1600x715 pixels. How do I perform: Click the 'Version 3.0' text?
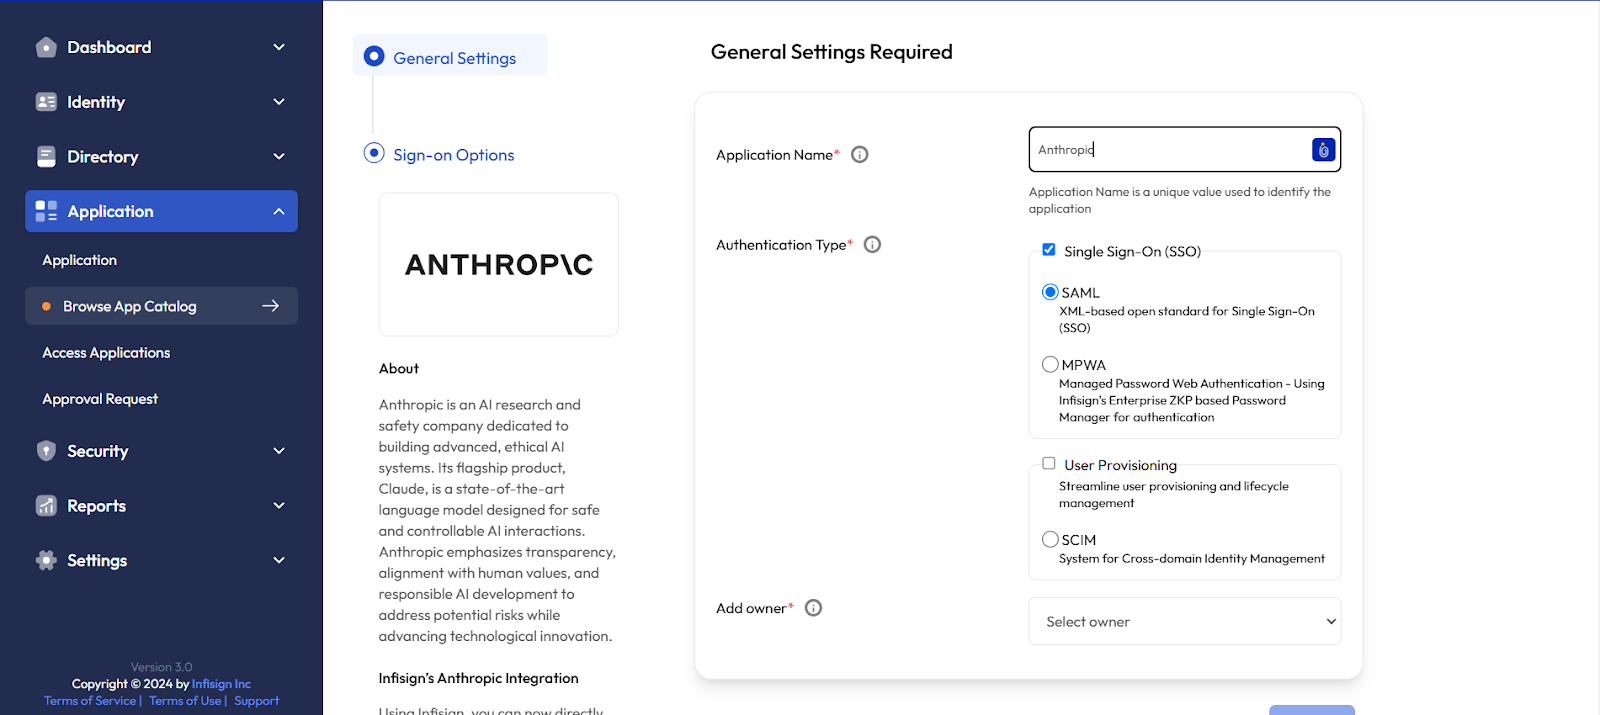161,667
